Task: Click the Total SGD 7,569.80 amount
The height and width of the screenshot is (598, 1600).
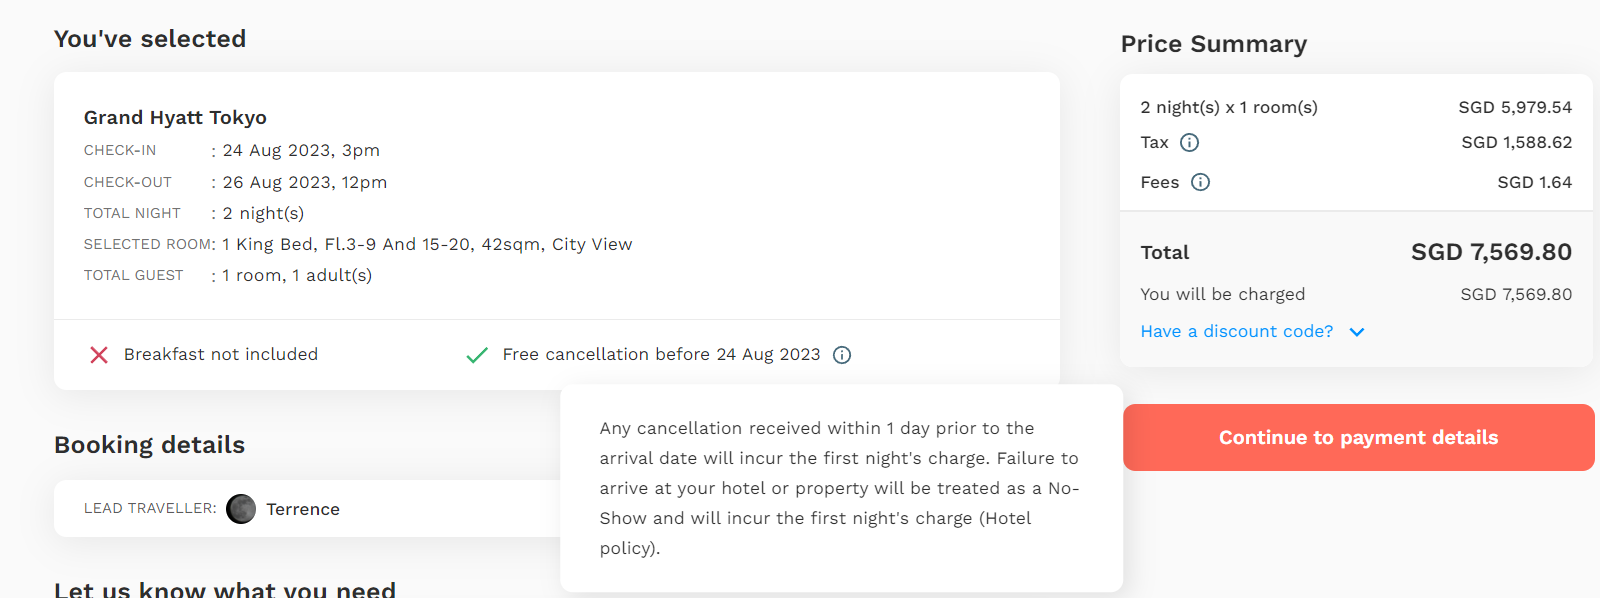Action: tap(1491, 252)
